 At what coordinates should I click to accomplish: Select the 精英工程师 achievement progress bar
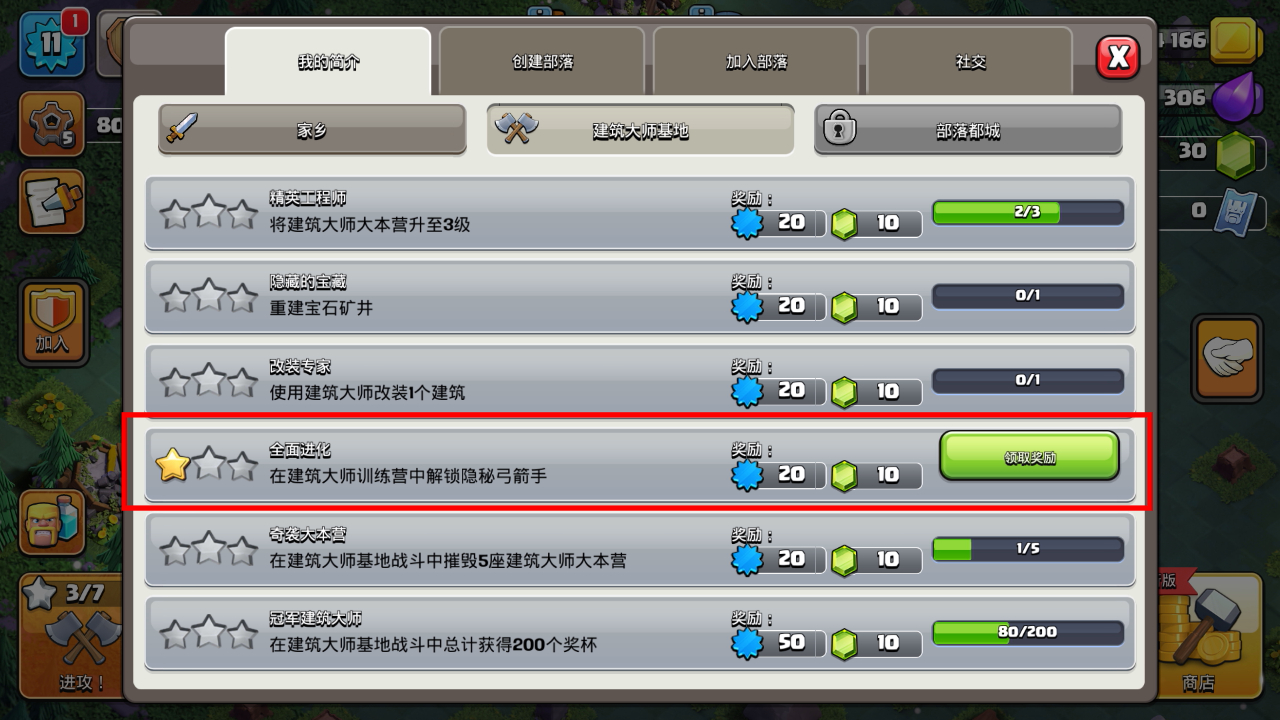click(x=1028, y=212)
